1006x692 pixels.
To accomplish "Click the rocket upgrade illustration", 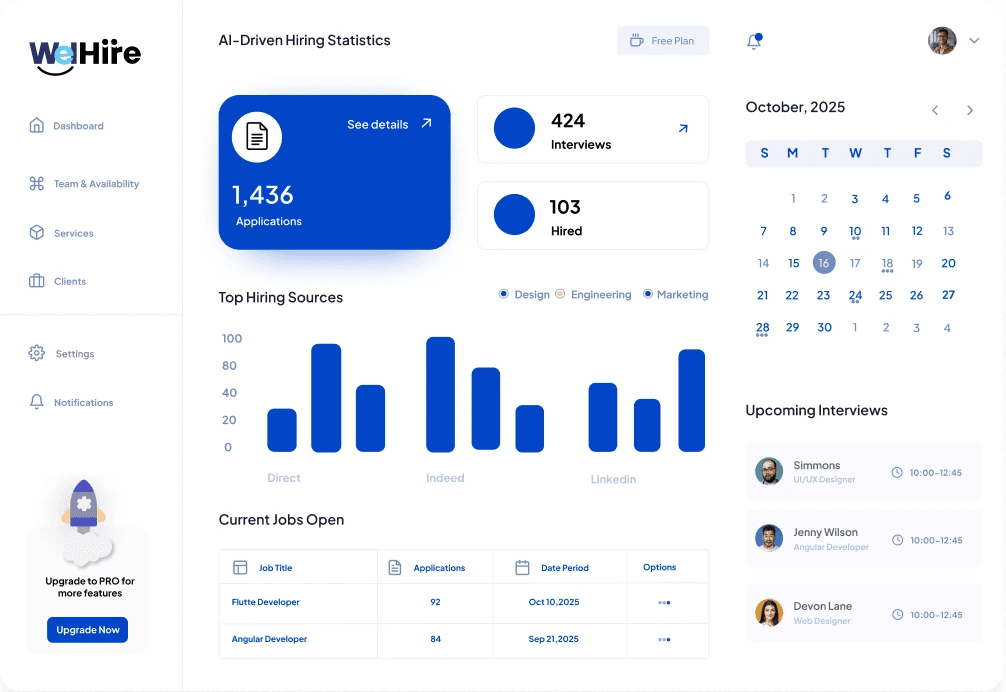I will (x=87, y=523).
